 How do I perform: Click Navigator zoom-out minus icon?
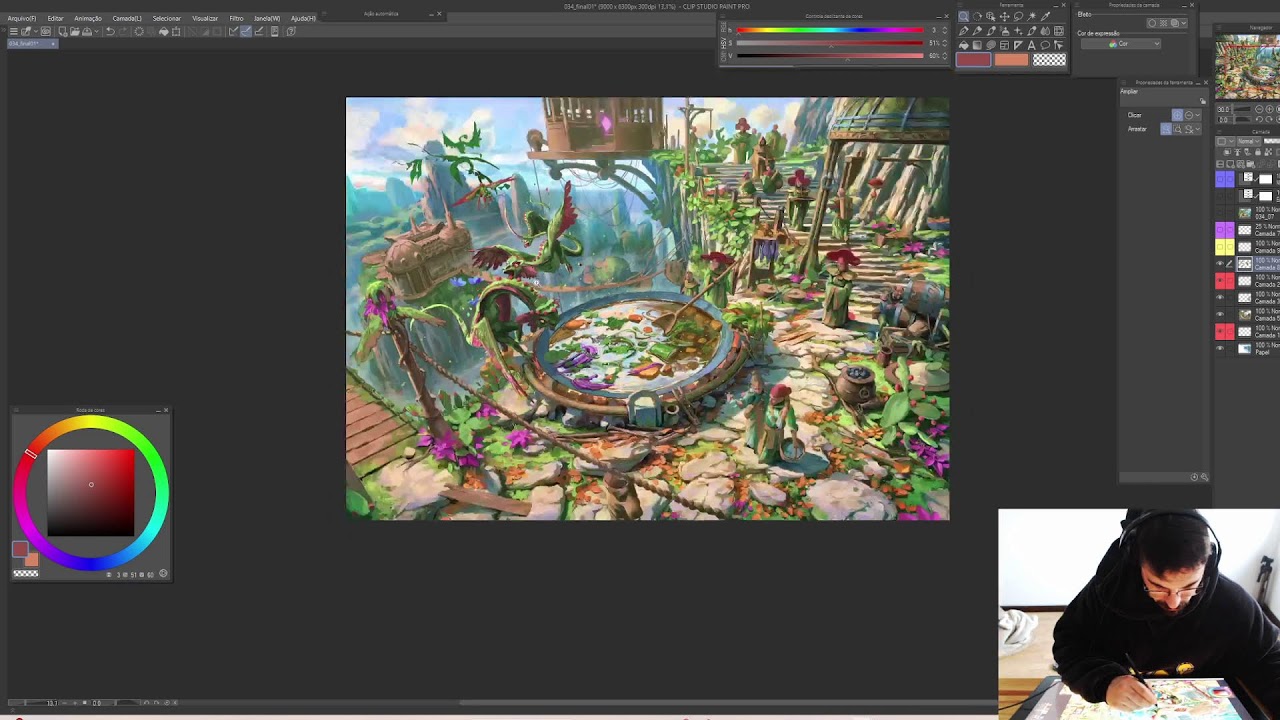coord(1259,109)
